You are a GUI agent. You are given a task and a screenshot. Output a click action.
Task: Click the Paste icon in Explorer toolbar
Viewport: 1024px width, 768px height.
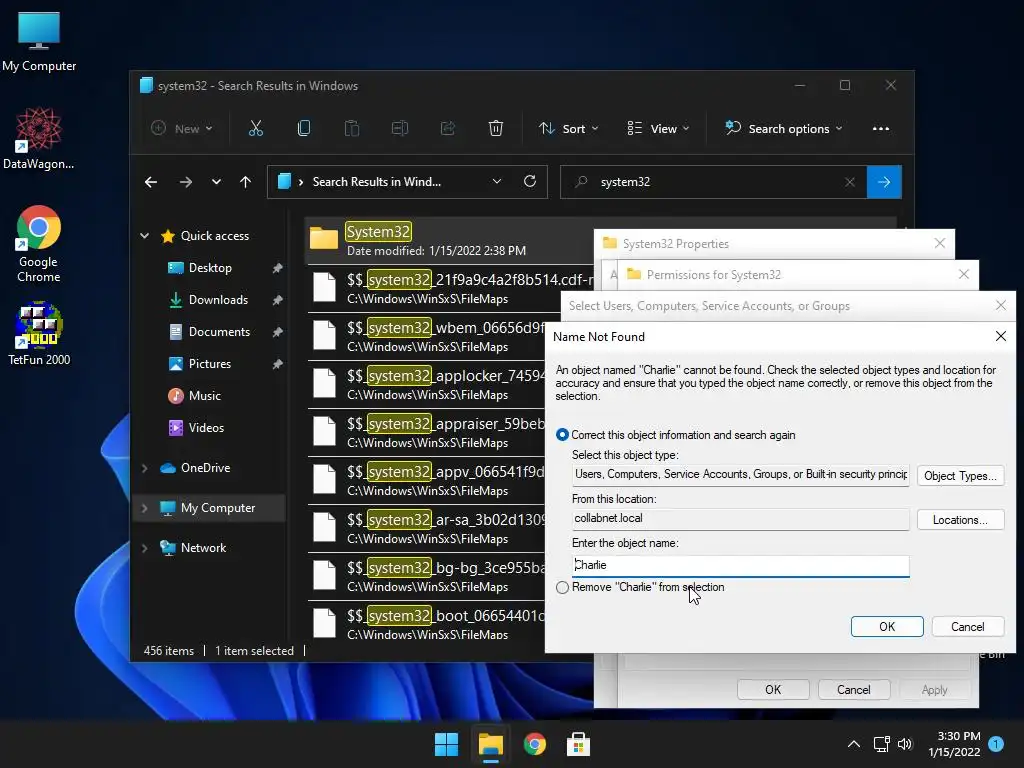tap(351, 129)
